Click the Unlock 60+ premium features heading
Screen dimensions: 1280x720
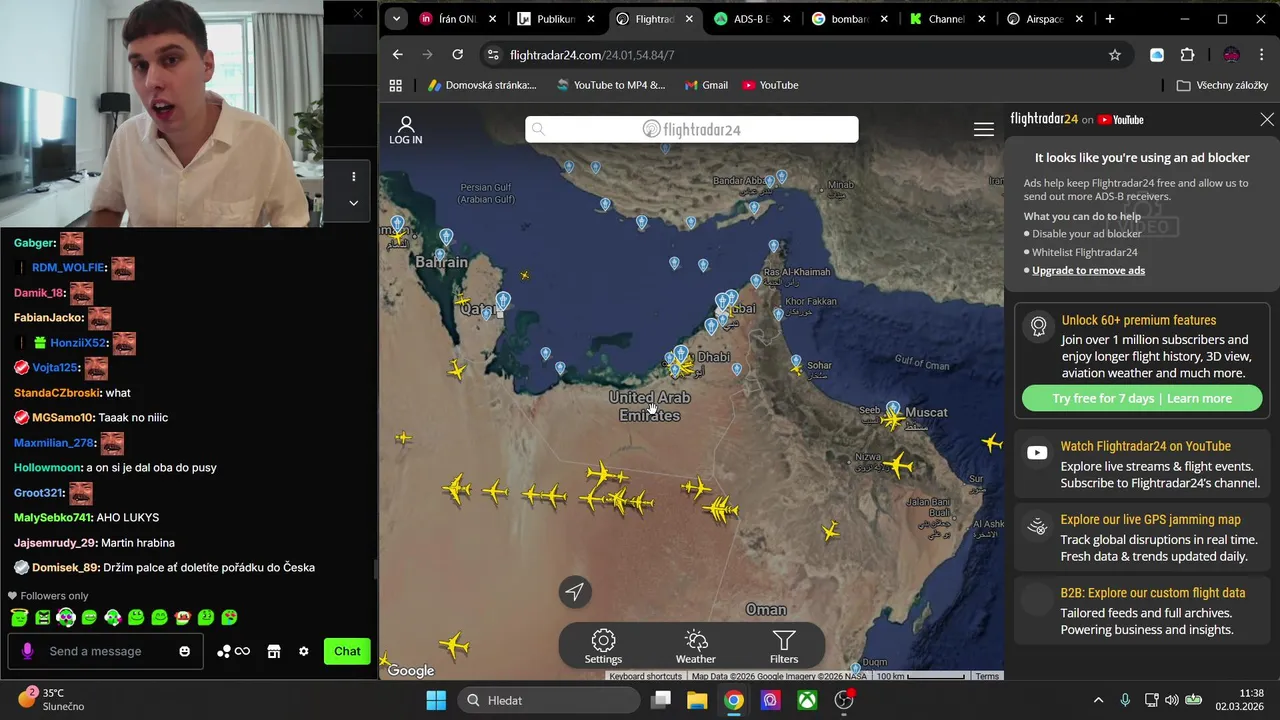click(1138, 320)
